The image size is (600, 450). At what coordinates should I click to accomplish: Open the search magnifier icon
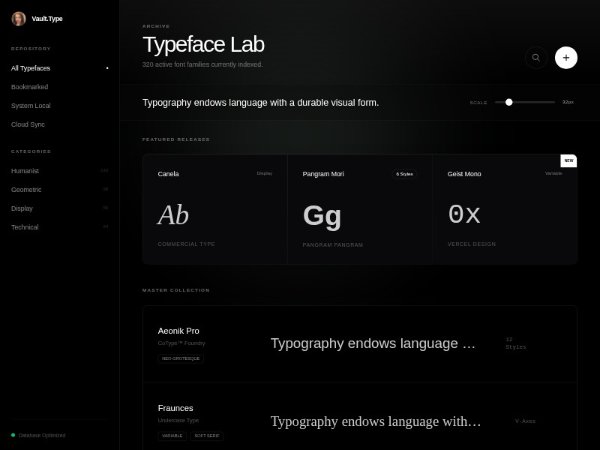point(536,58)
